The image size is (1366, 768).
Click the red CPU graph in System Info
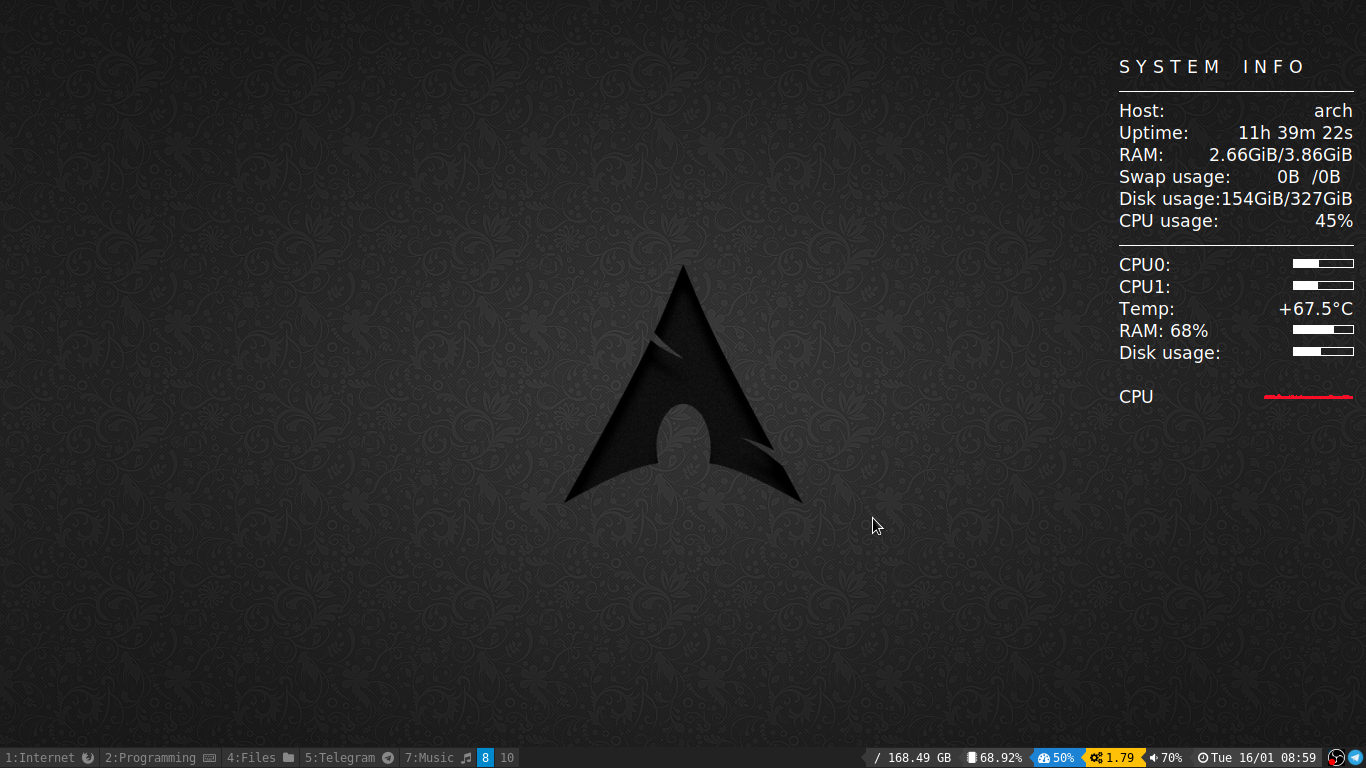pyautogui.click(x=1308, y=396)
